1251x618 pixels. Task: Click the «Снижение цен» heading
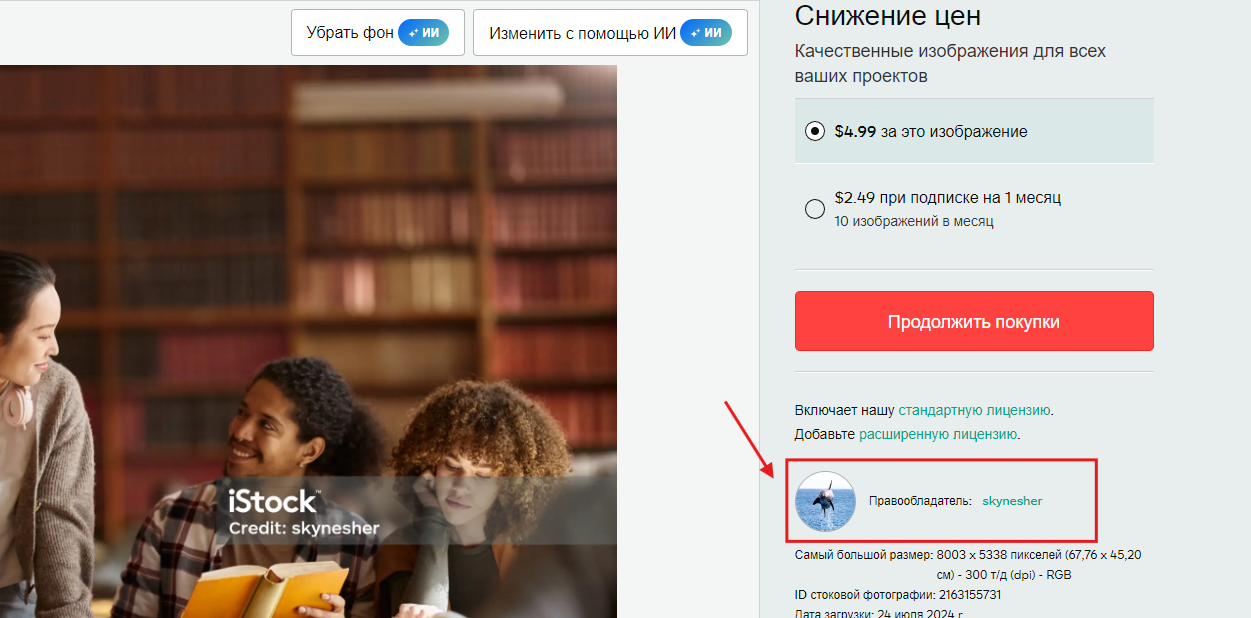888,16
